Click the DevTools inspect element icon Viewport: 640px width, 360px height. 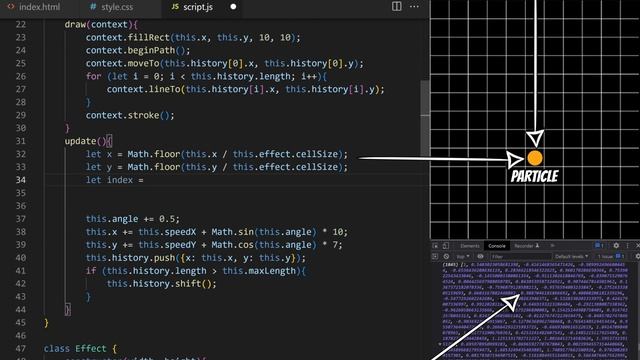435,246
